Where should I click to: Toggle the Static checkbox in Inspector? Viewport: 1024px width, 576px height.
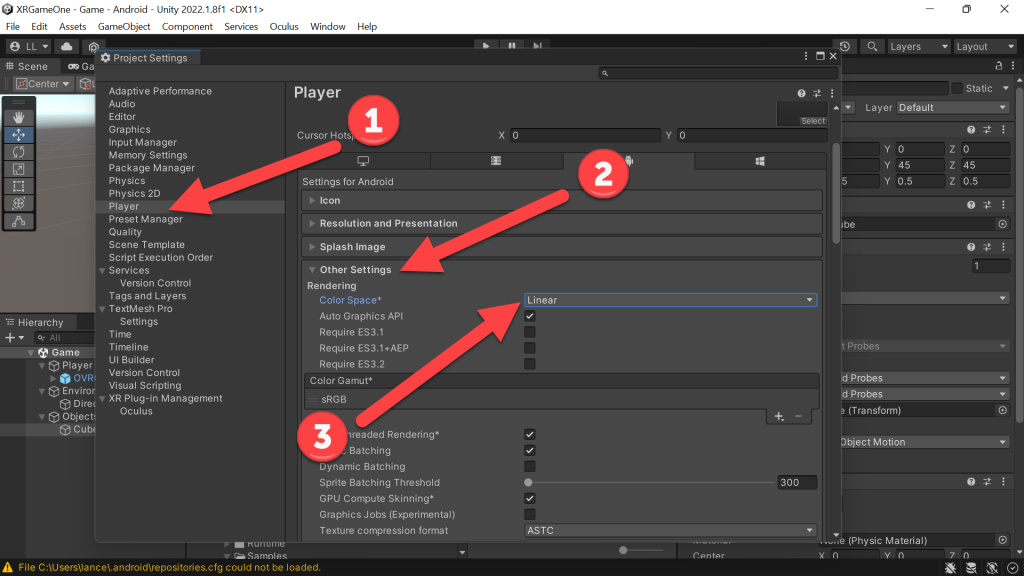pyautogui.click(x=957, y=88)
